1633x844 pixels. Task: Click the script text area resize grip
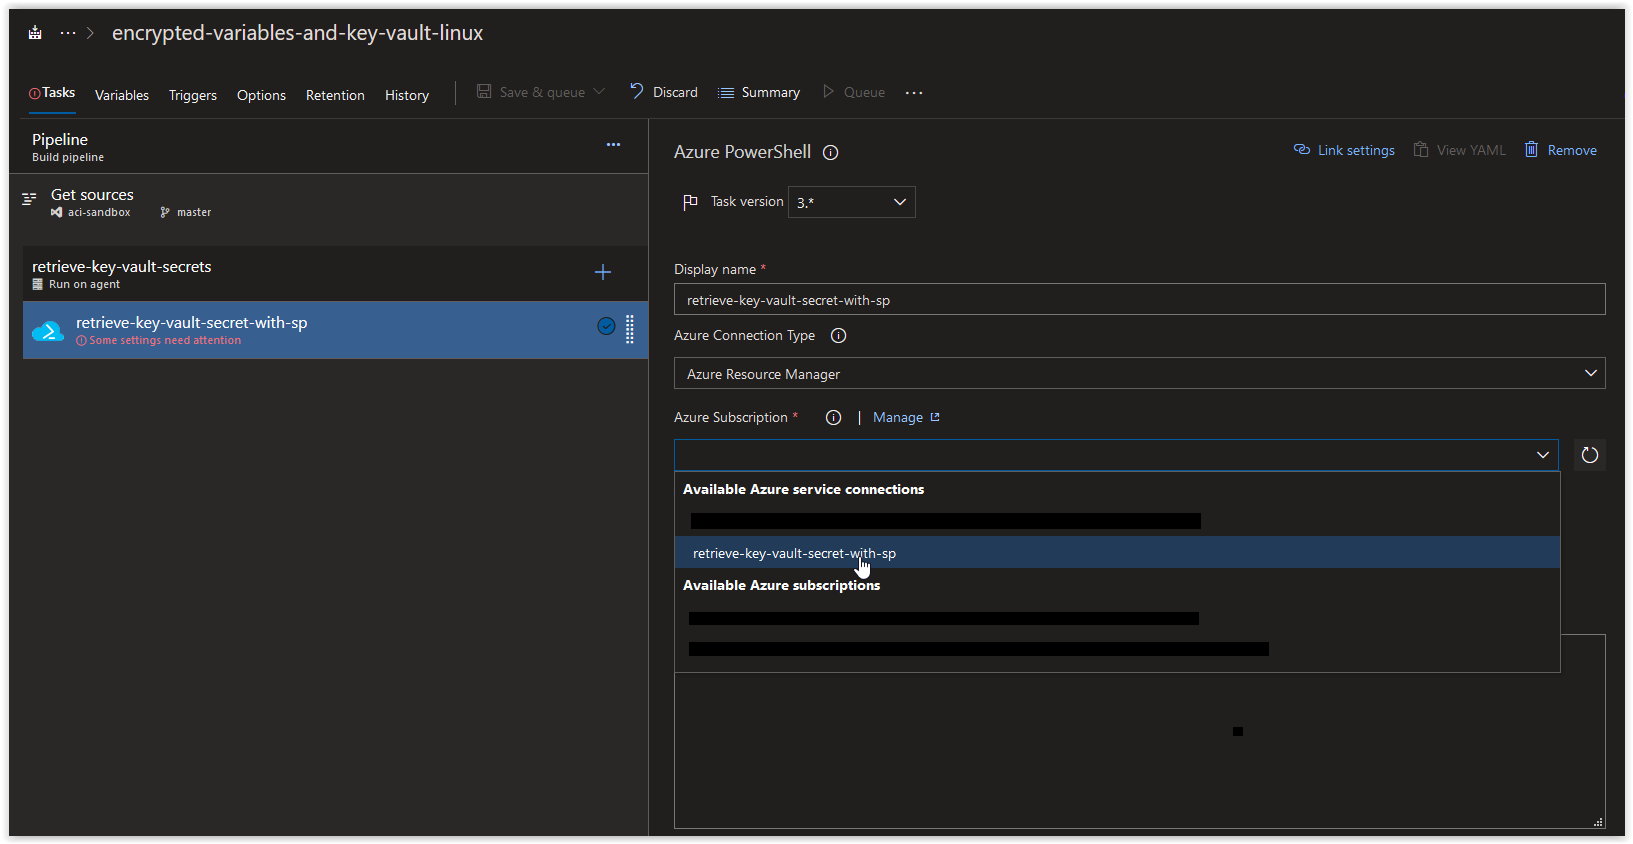pyautogui.click(x=1598, y=822)
